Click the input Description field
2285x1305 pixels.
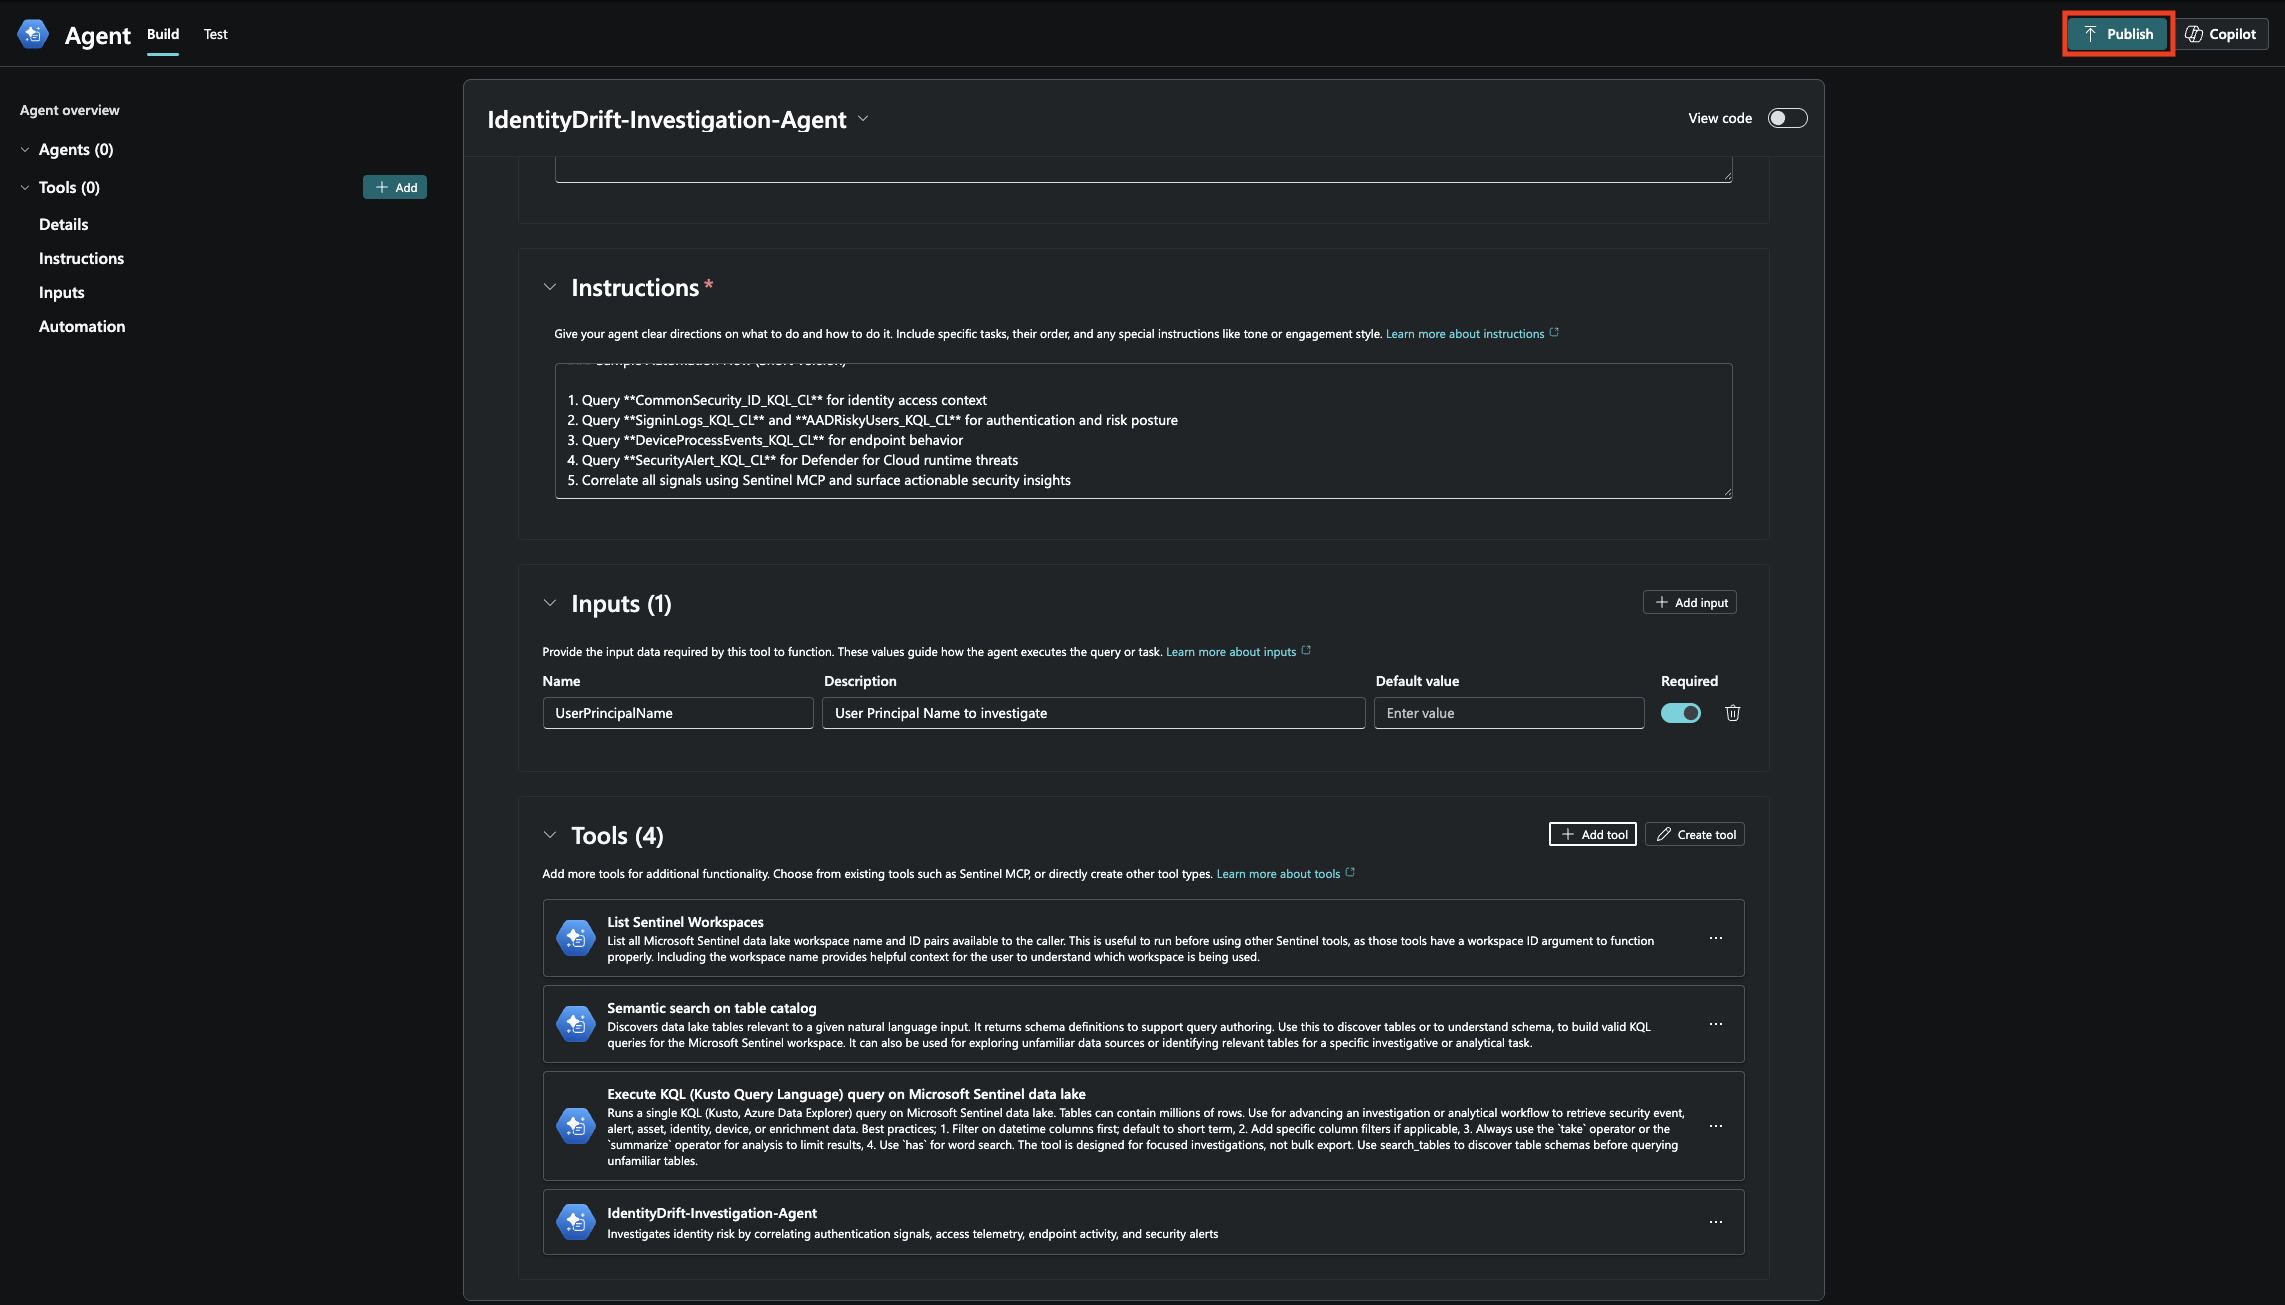tap(1094, 713)
